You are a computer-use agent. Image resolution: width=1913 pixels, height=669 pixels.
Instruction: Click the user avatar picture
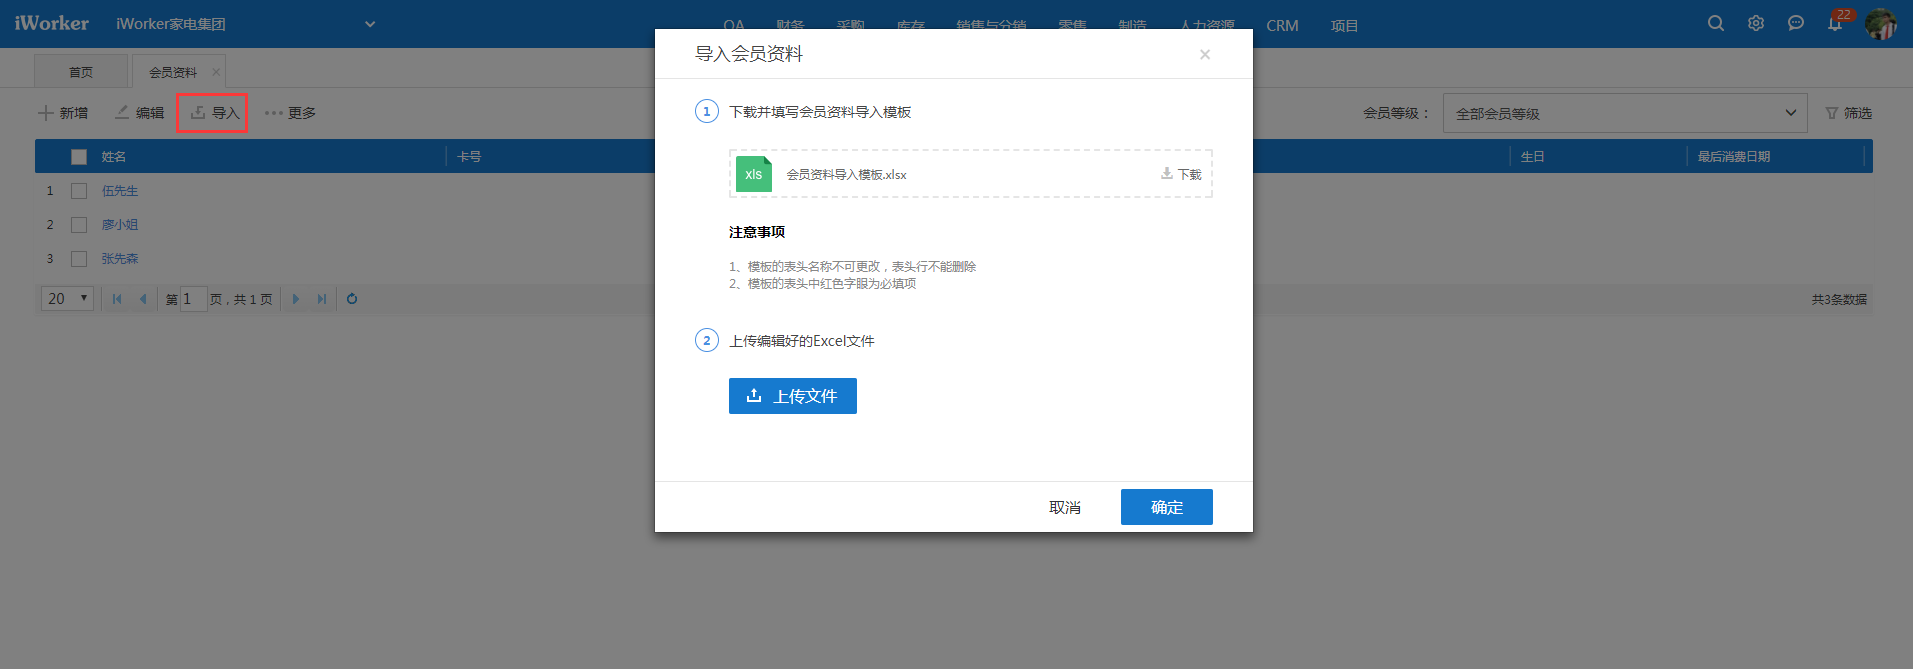(x=1881, y=24)
